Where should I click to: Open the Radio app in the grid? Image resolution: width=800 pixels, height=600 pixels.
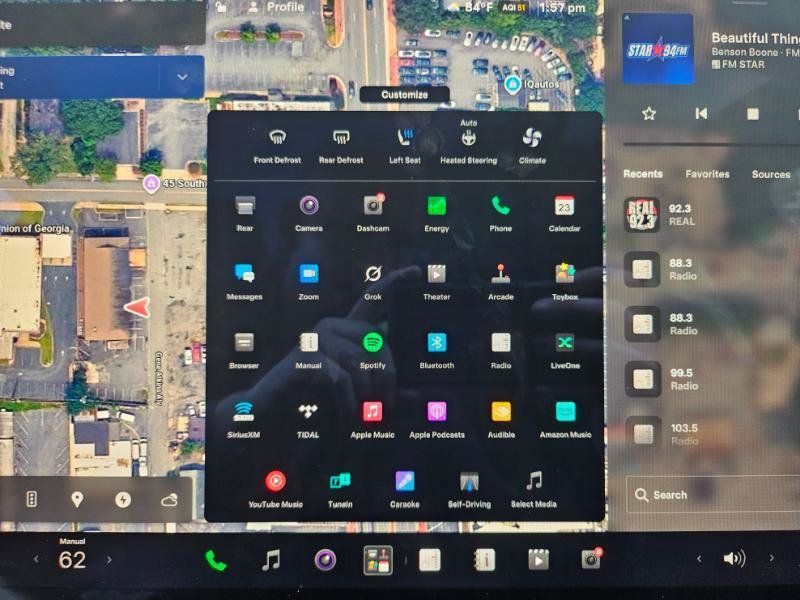coord(501,343)
